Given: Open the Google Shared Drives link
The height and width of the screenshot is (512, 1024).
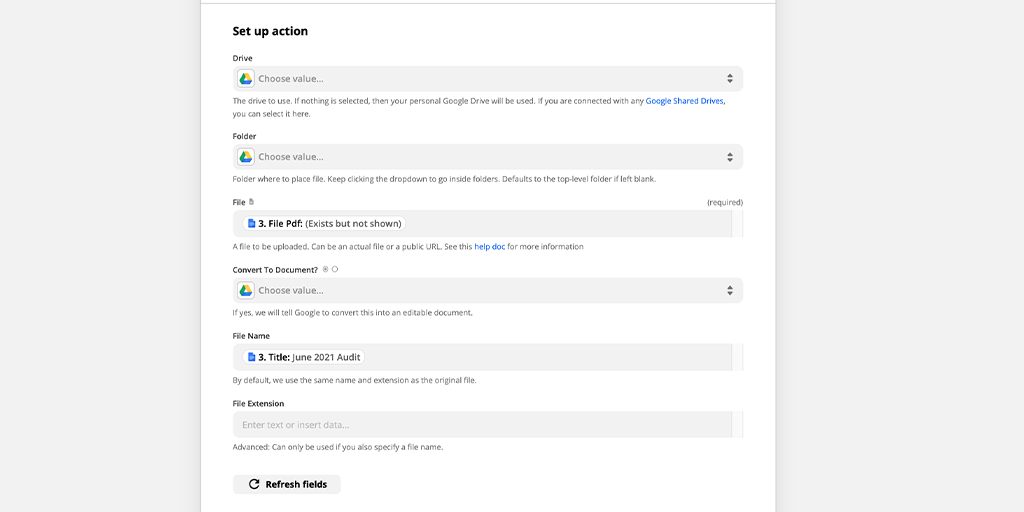Looking at the screenshot, I should pyautogui.click(x=684, y=101).
